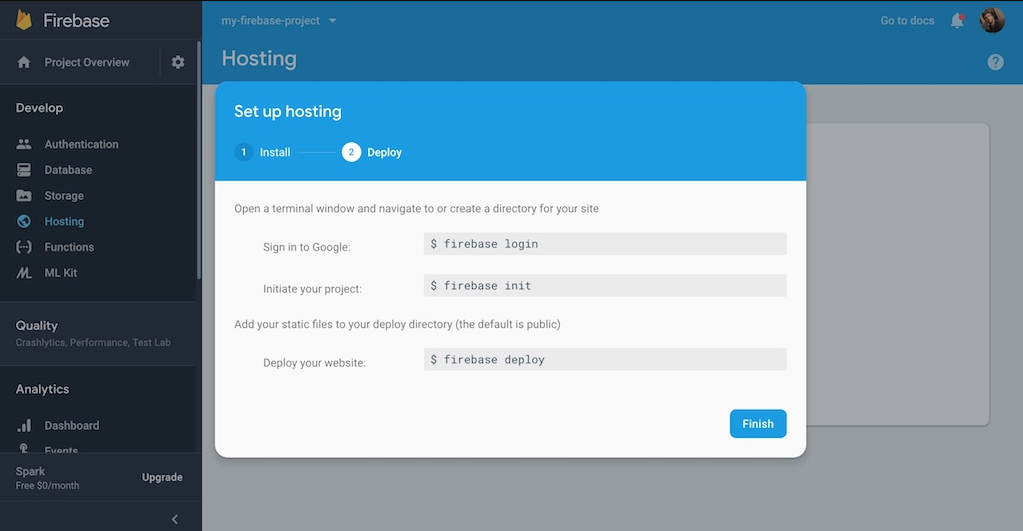The width and height of the screenshot is (1023, 531).
Task: Click Spark Free $0/month plan text
Action: pyautogui.click(x=48, y=478)
